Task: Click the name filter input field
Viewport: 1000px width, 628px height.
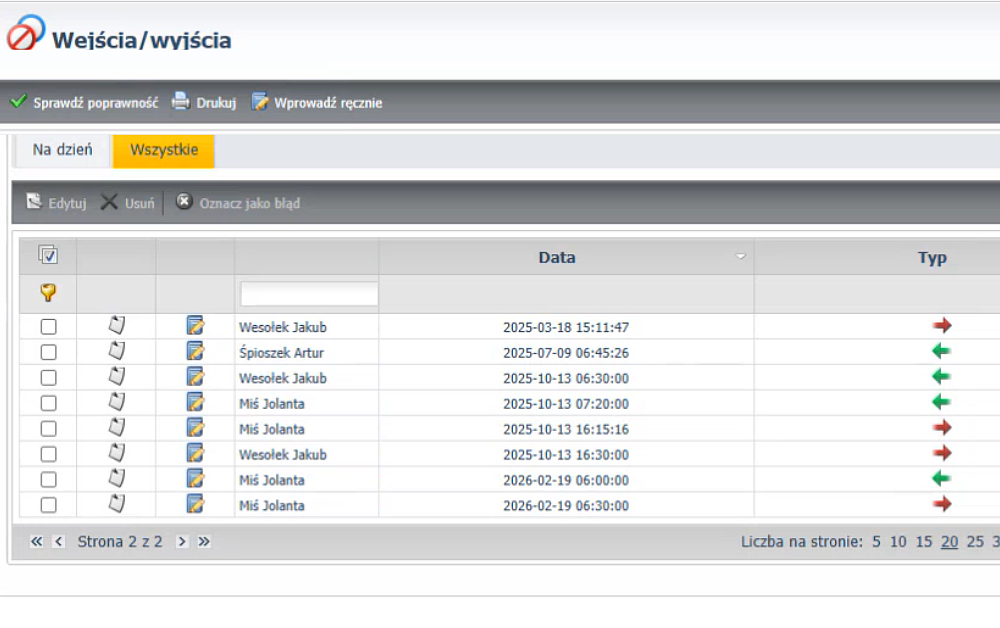Action: pyautogui.click(x=309, y=293)
